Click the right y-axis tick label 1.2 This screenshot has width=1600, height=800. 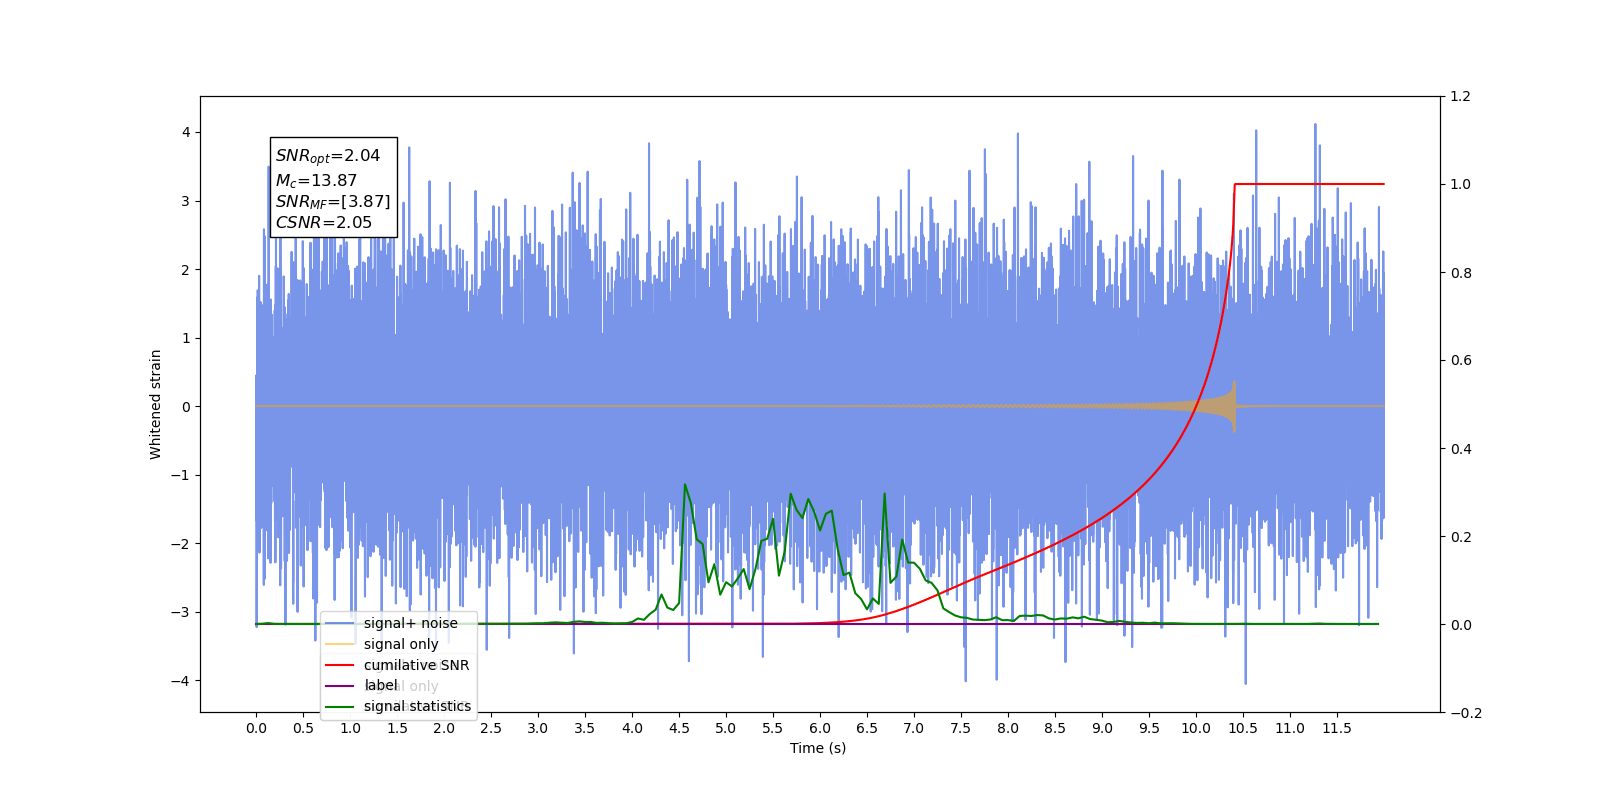click(1461, 97)
